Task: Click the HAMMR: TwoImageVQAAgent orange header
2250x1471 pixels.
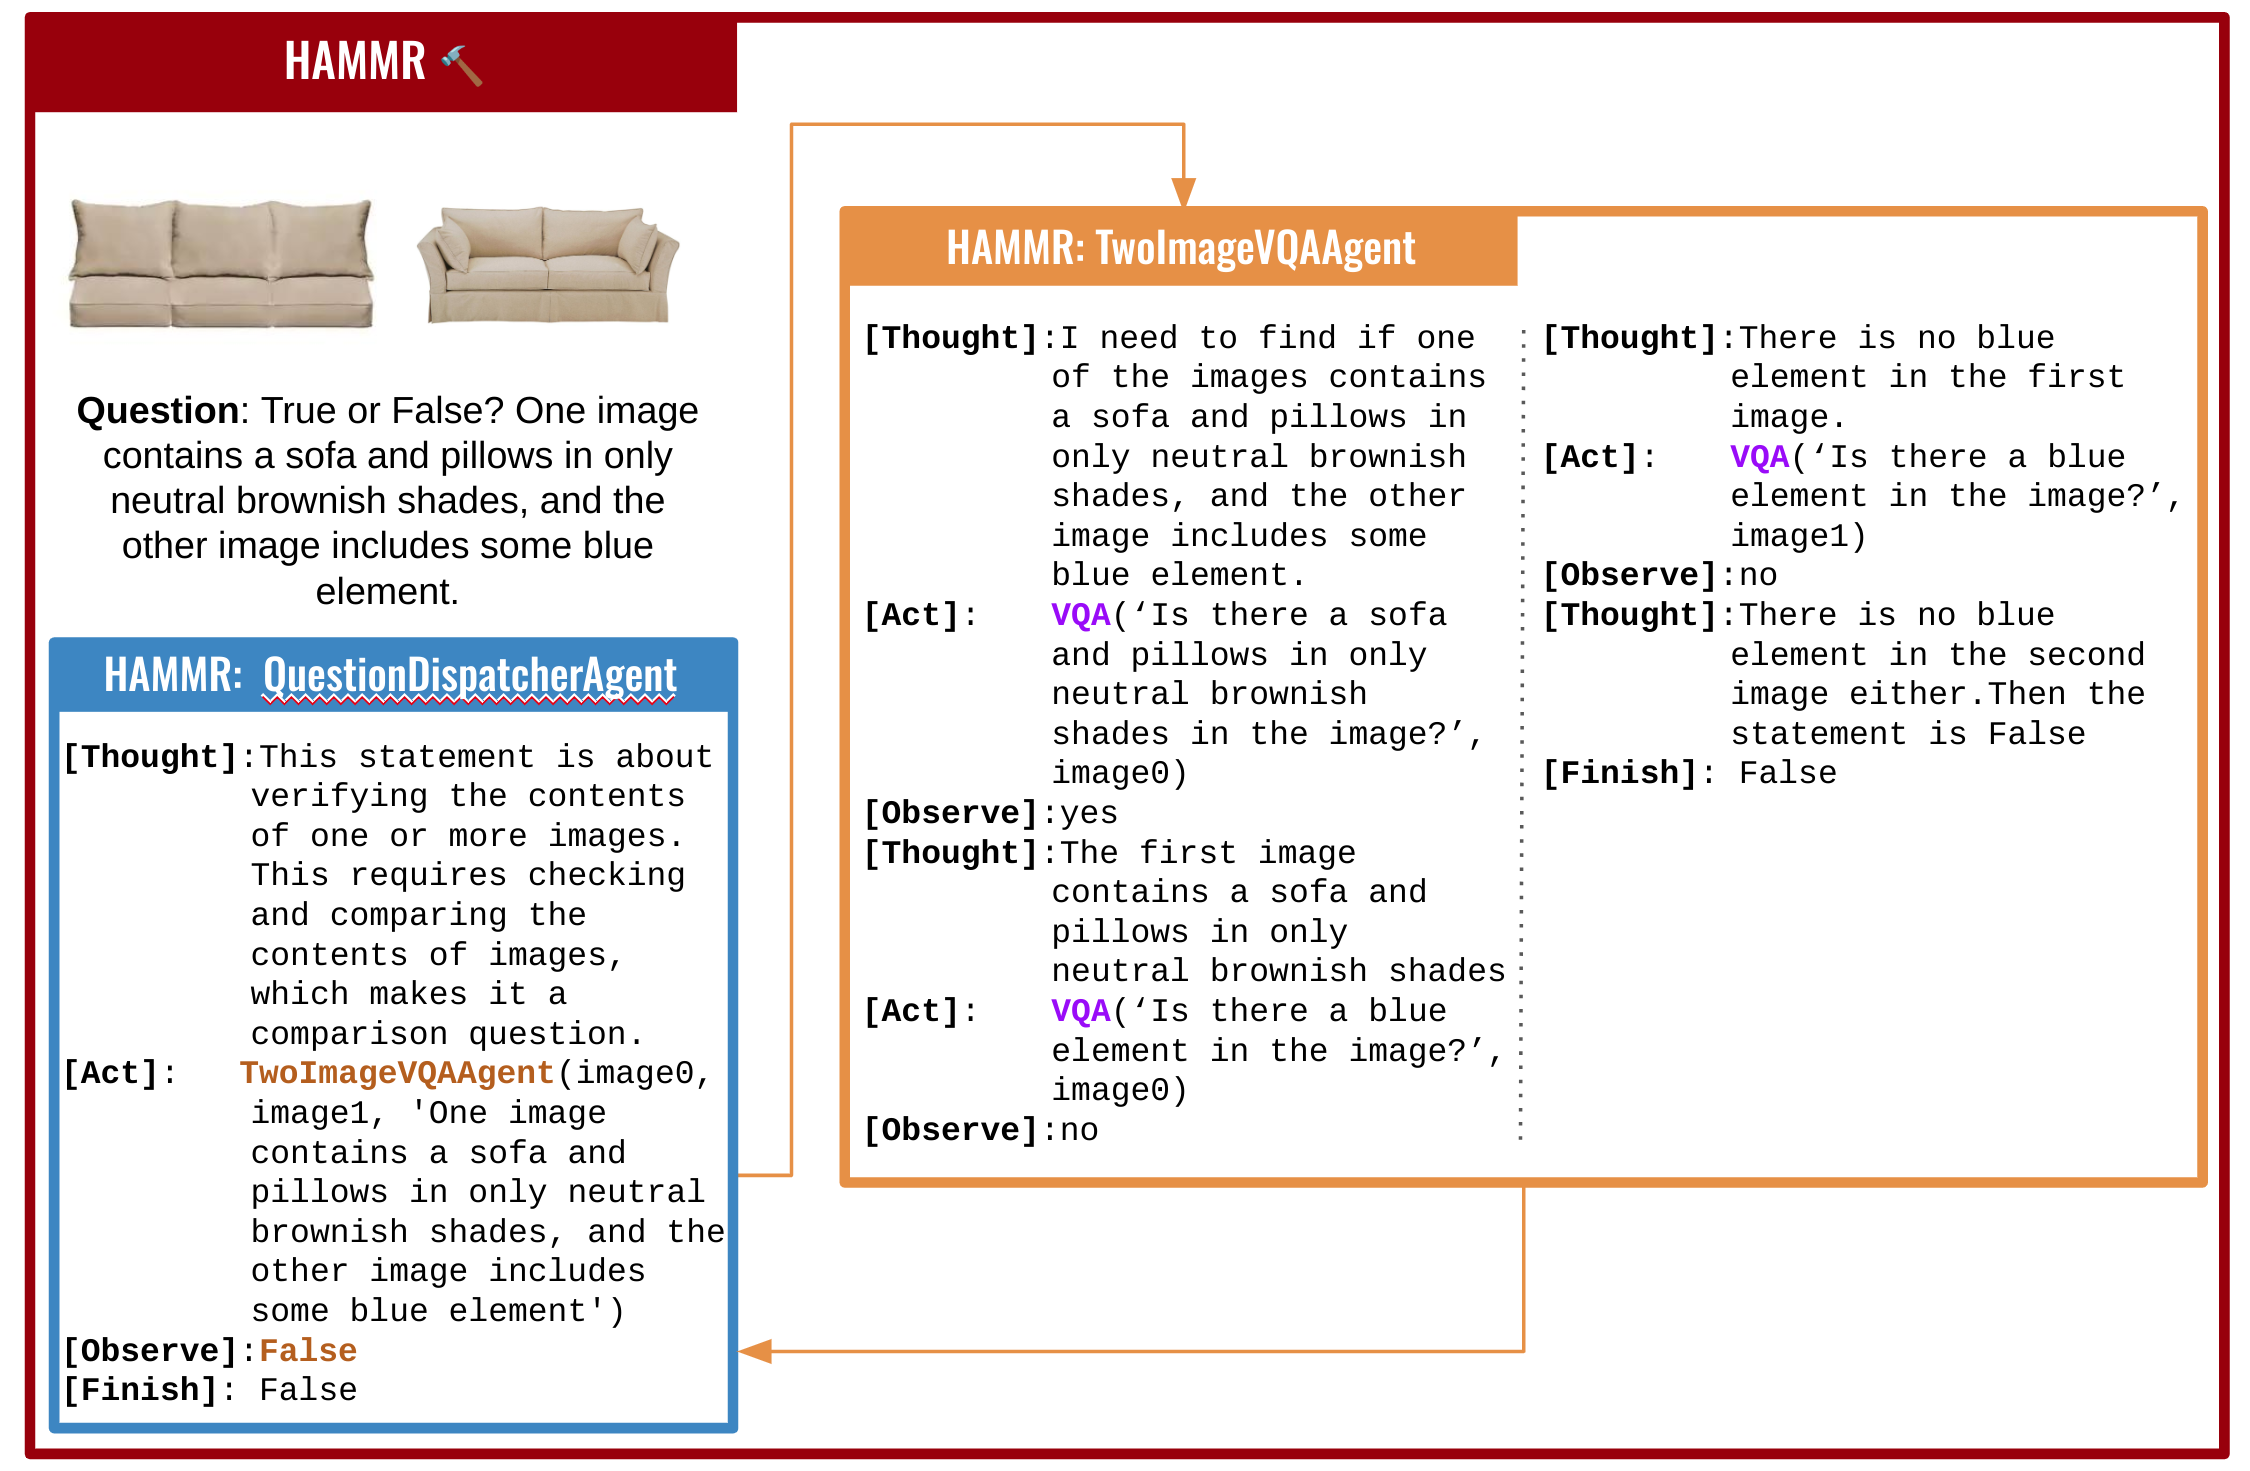Action: [x=1180, y=248]
